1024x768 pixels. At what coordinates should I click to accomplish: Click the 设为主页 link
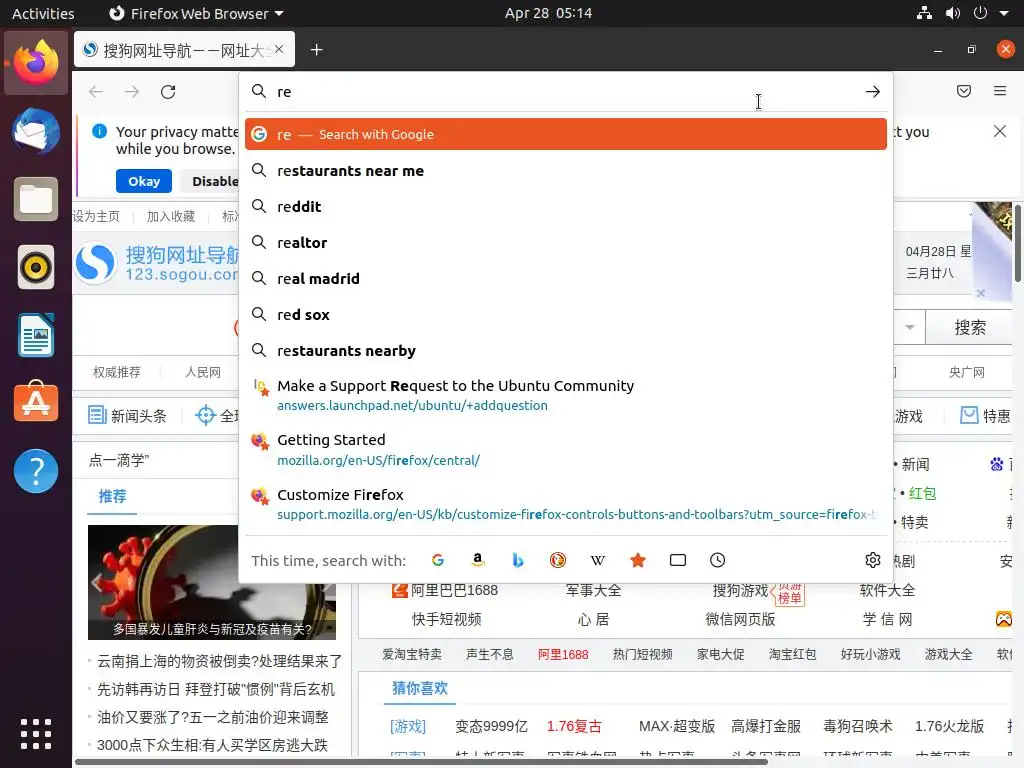pyautogui.click(x=96, y=216)
